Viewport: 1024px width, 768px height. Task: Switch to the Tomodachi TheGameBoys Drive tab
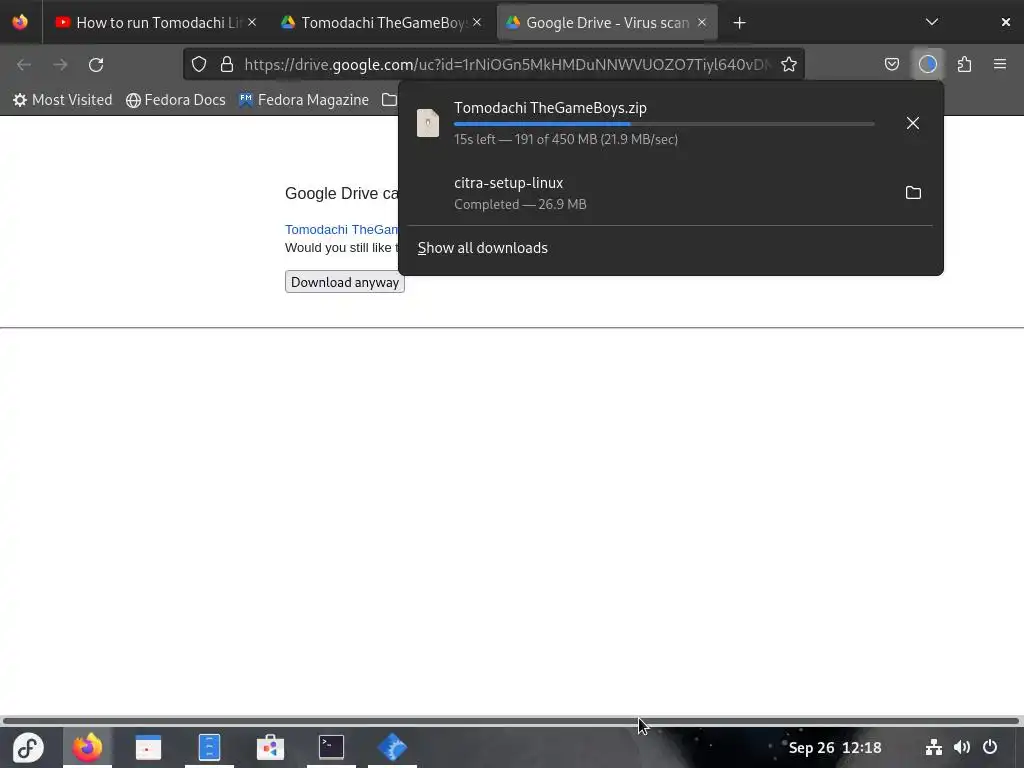(x=381, y=22)
